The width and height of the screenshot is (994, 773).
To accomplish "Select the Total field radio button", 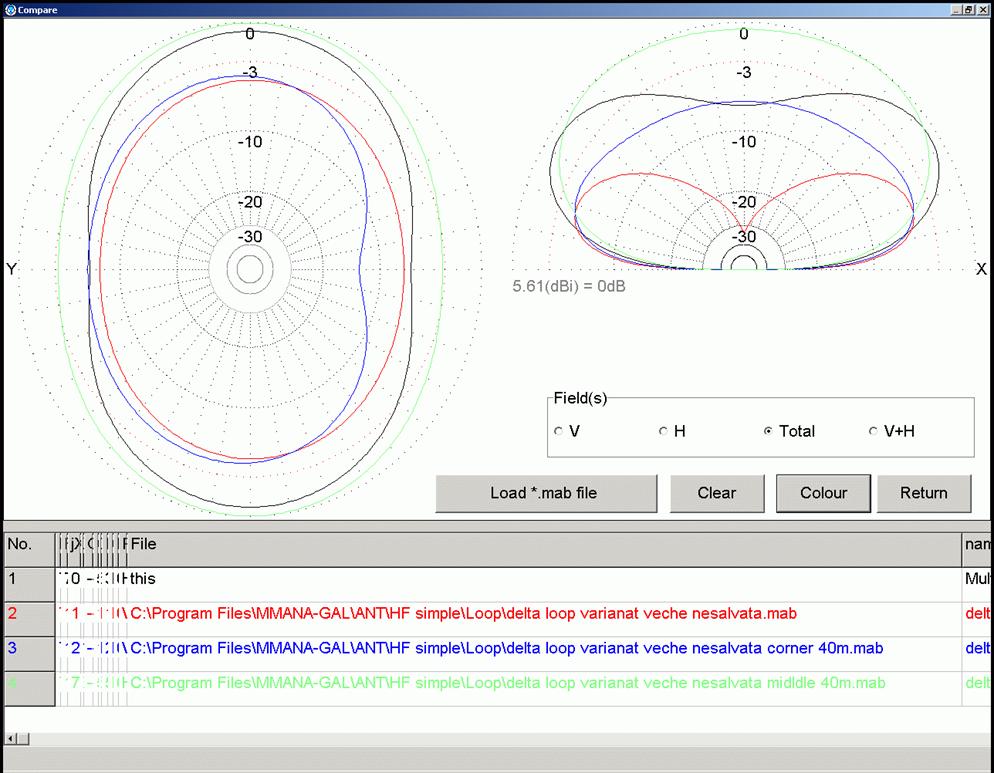I will (768, 431).
